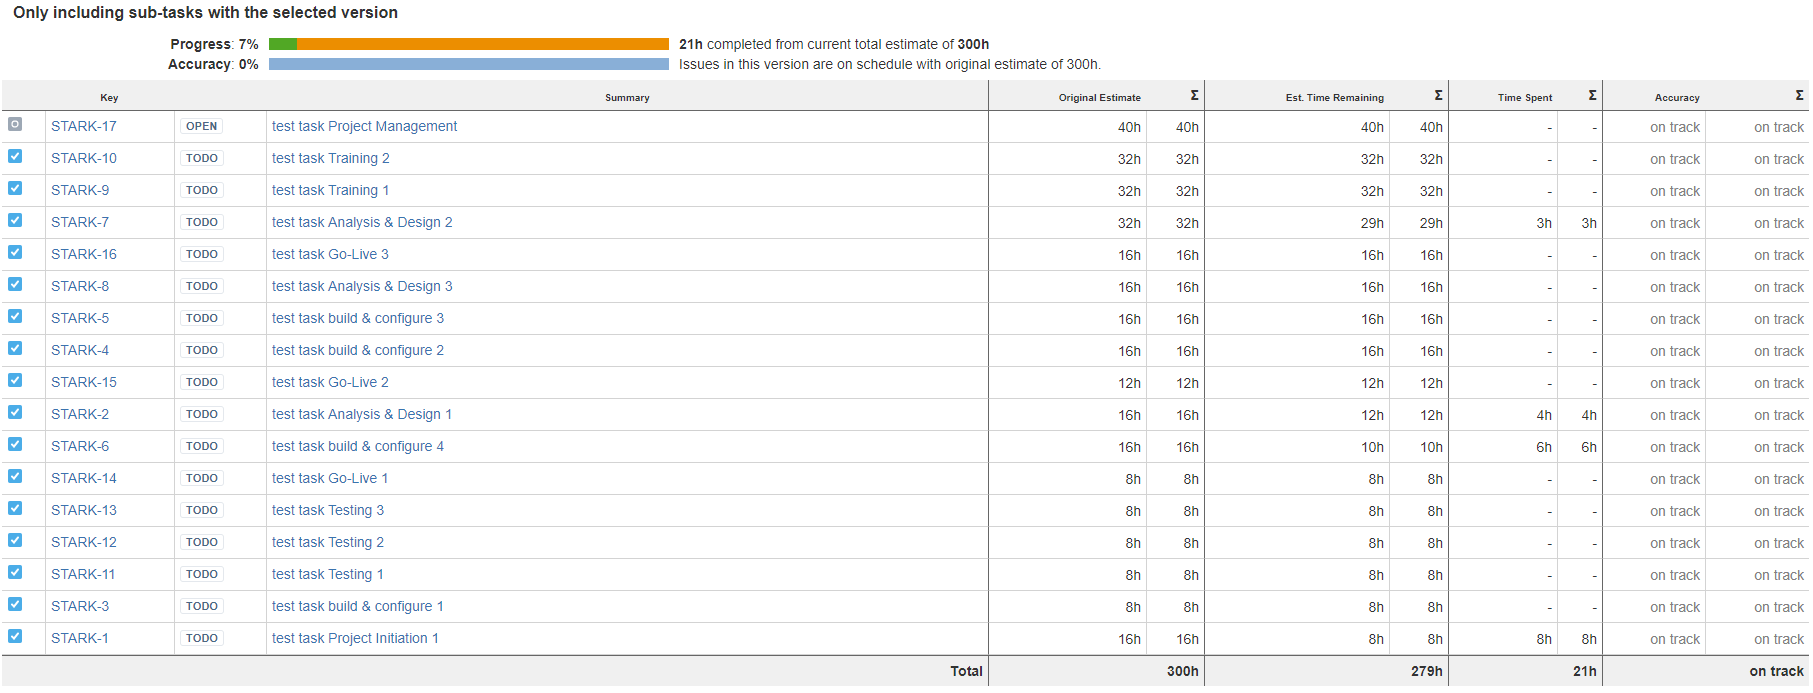The width and height of the screenshot is (1813, 693).
Task: Click the 8h time spent for STARK-1
Action: click(1544, 639)
